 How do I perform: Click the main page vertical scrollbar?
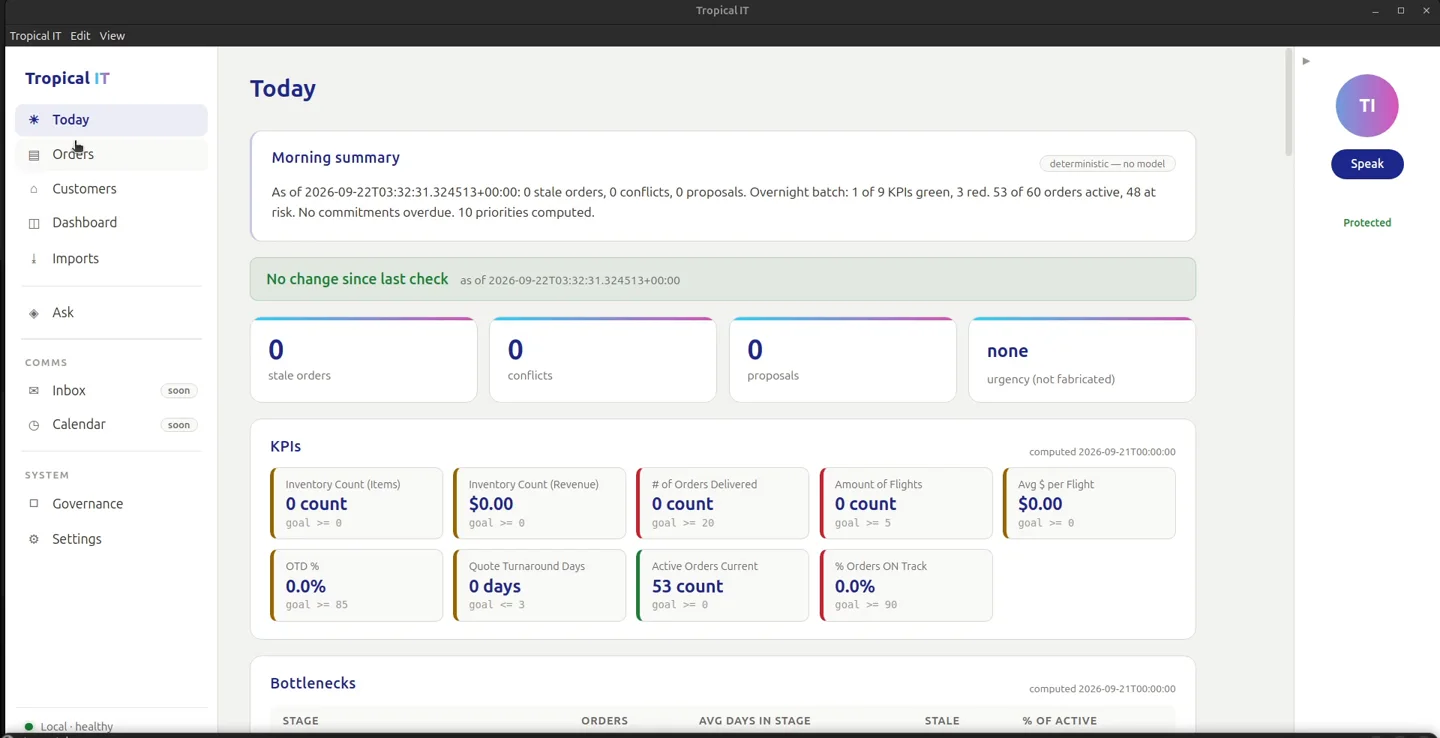(1288, 102)
